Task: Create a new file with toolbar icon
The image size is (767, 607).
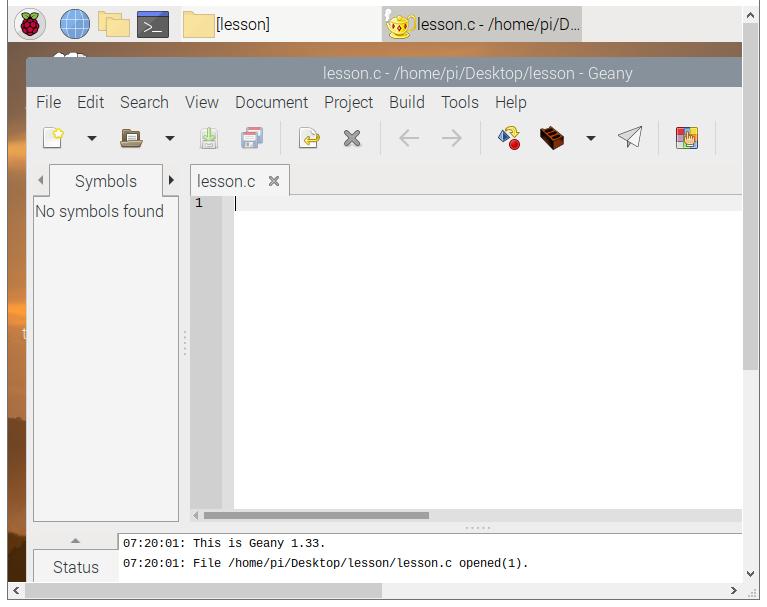Action: point(53,138)
